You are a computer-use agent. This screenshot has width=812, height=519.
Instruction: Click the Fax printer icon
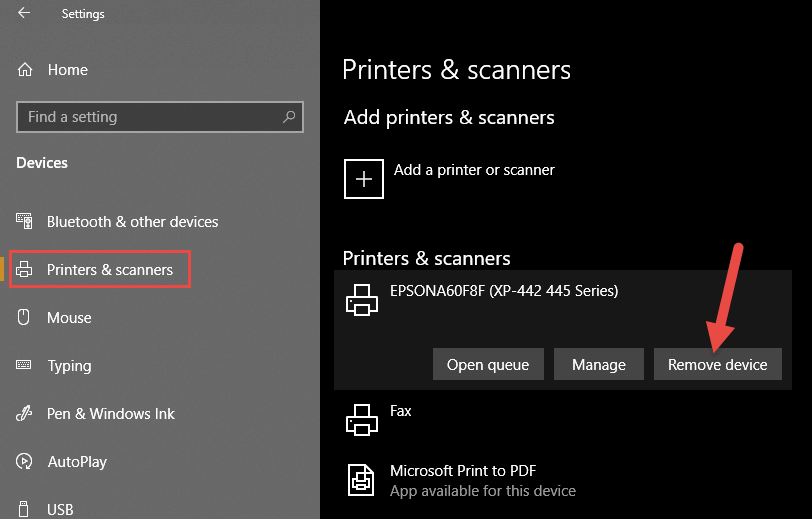point(361,420)
